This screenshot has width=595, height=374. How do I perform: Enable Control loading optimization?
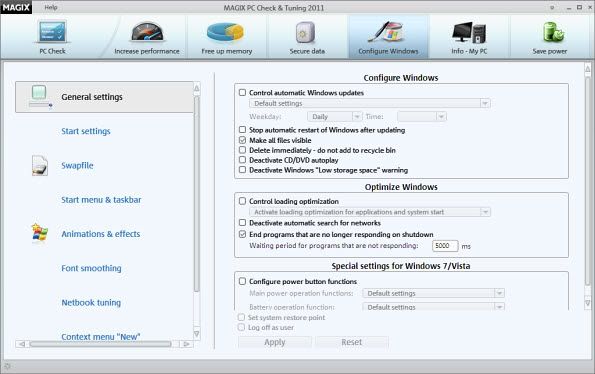click(242, 201)
